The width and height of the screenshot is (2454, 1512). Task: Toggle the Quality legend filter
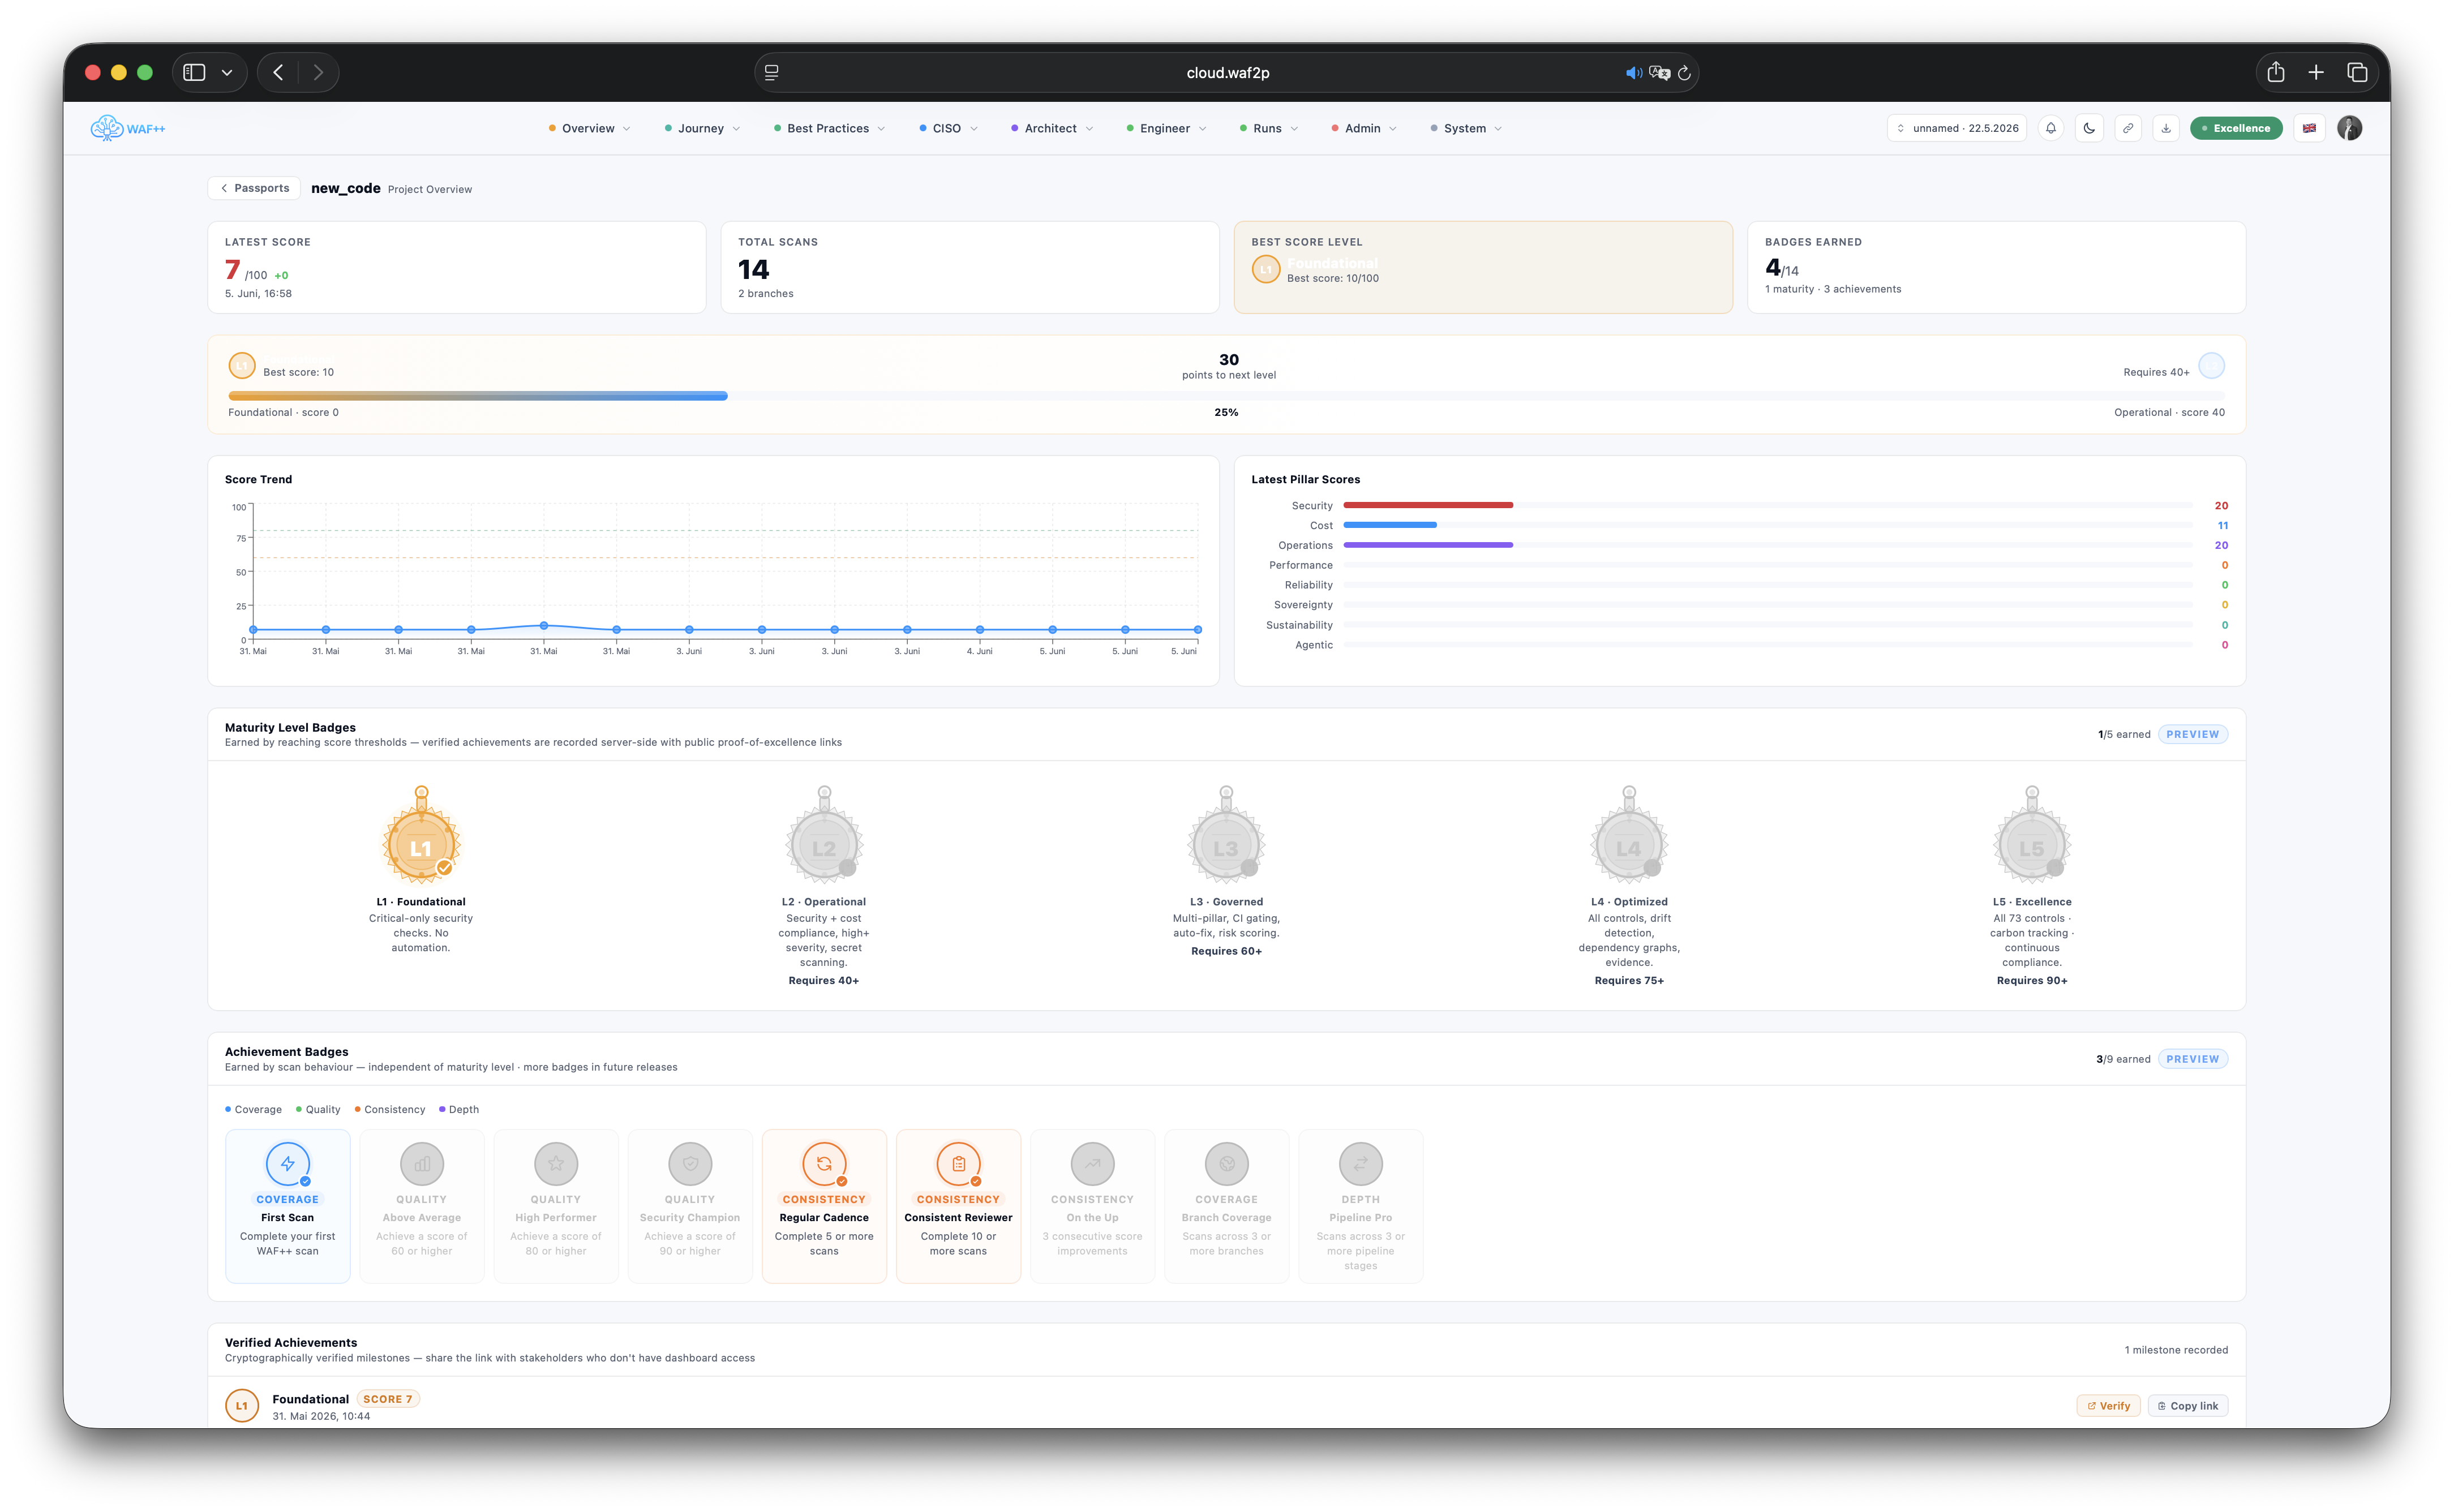(x=318, y=1109)
